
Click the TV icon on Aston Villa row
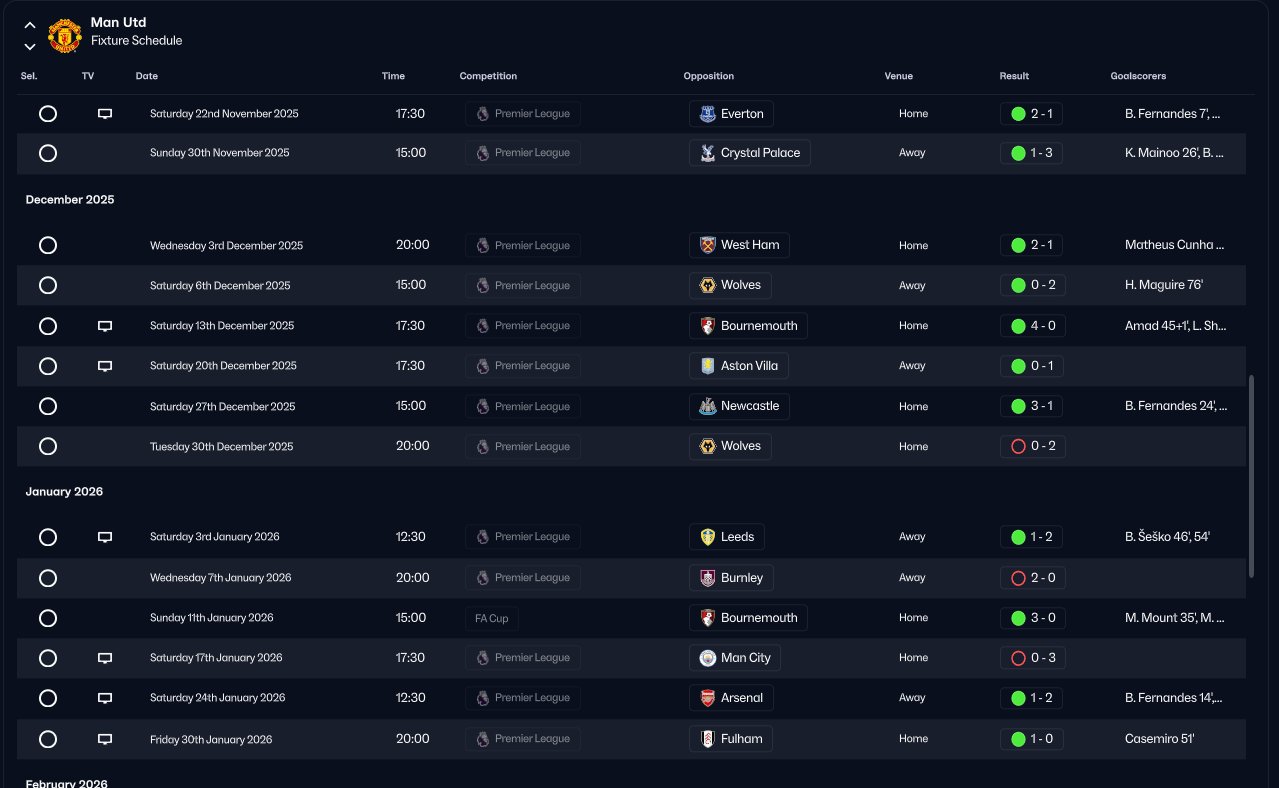[x=105, y=366]
